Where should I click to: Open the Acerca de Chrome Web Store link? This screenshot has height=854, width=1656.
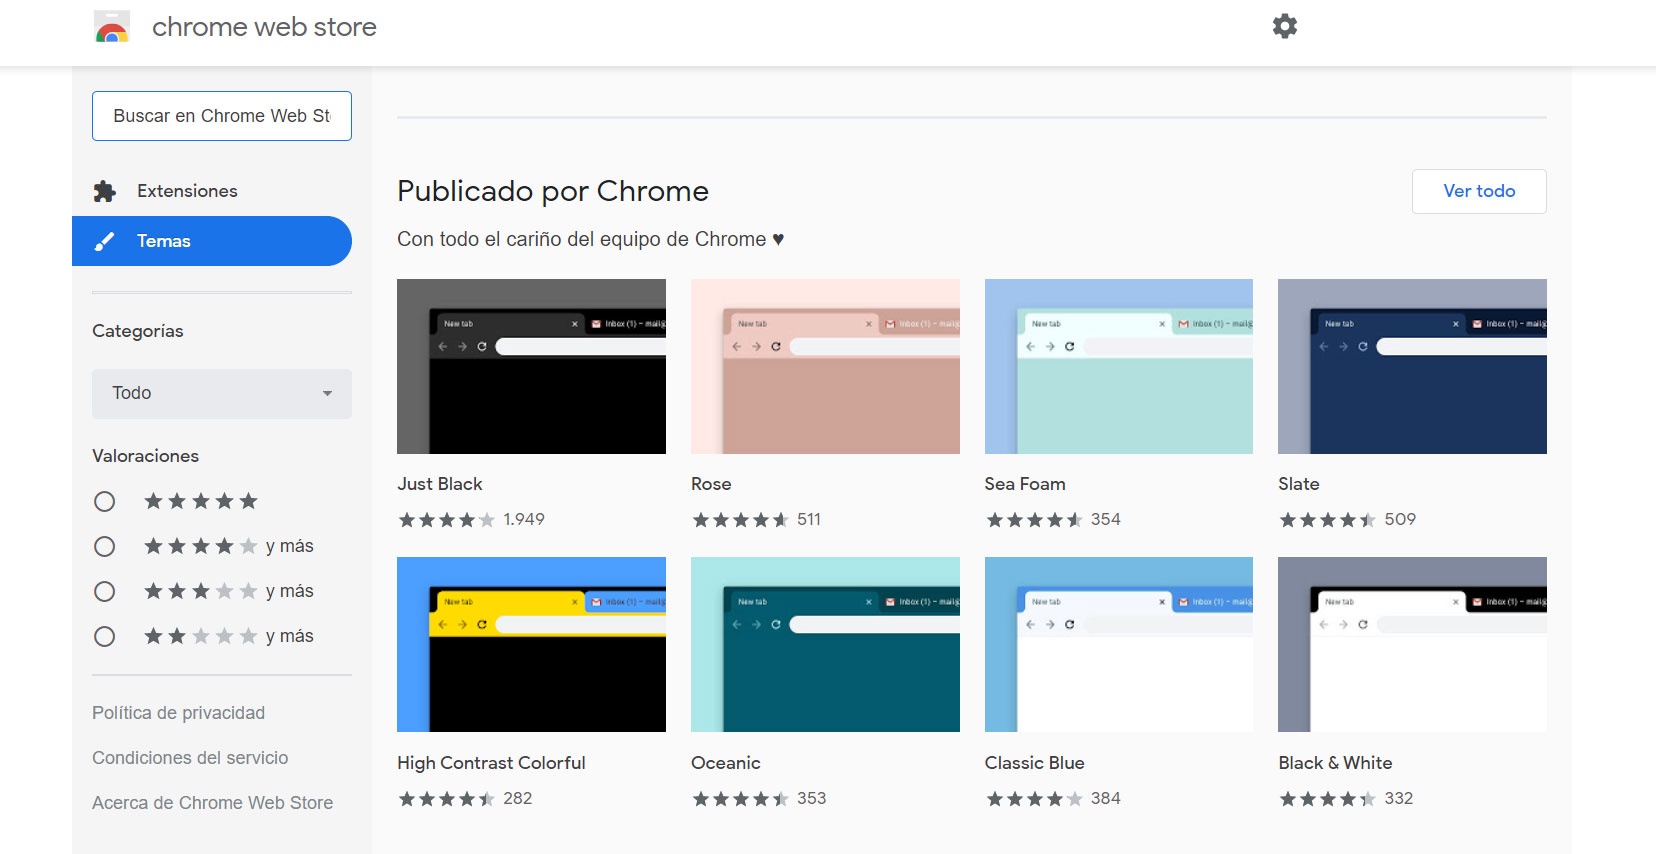[212, 803]
